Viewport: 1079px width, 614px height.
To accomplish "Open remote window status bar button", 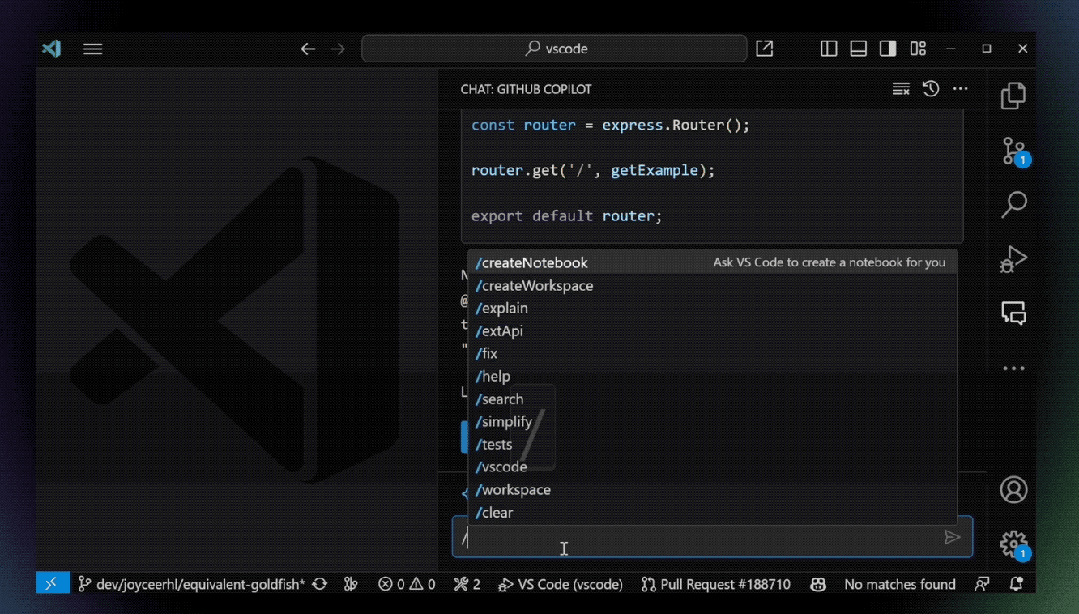I will point(52,584).
